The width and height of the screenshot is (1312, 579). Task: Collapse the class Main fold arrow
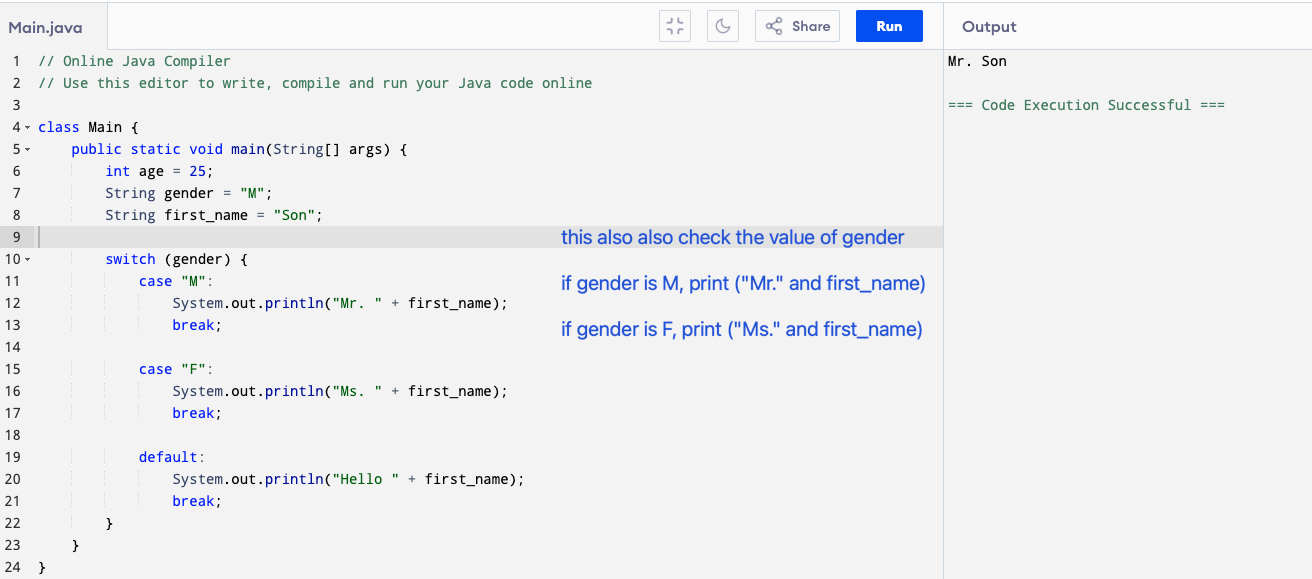[27, 128]
